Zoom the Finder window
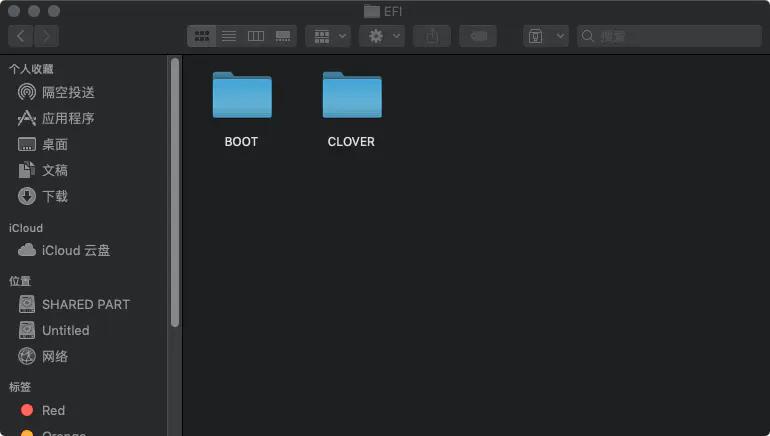Viewport: 770px width, 436px height. click(54, 11)
